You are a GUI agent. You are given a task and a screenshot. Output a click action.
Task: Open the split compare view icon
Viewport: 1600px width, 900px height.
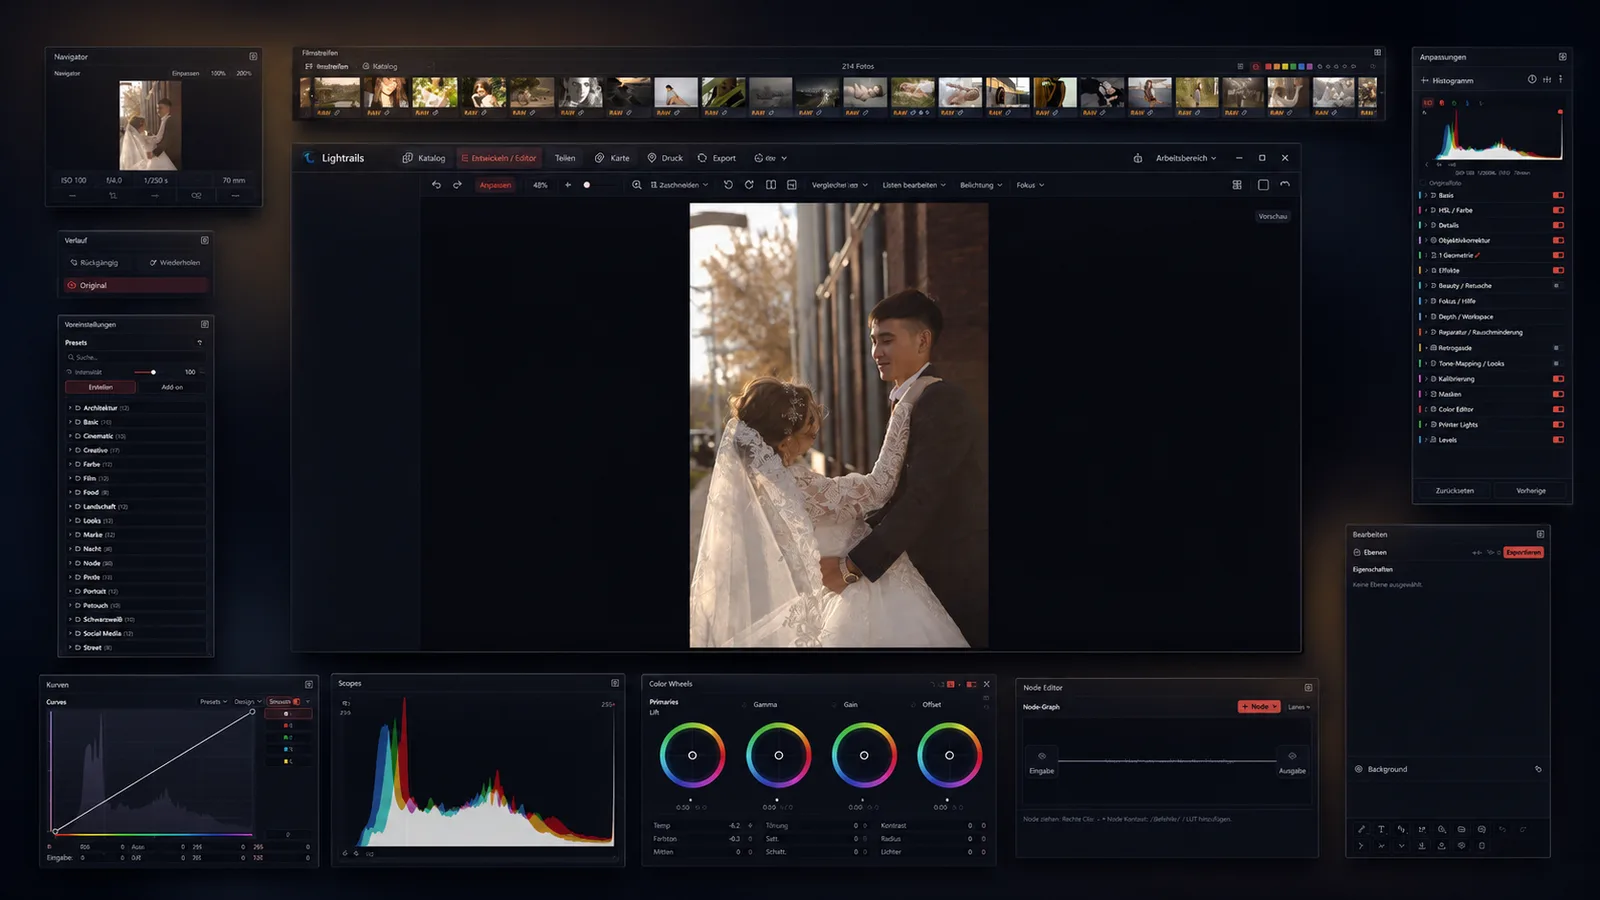[x=771, y=185]
